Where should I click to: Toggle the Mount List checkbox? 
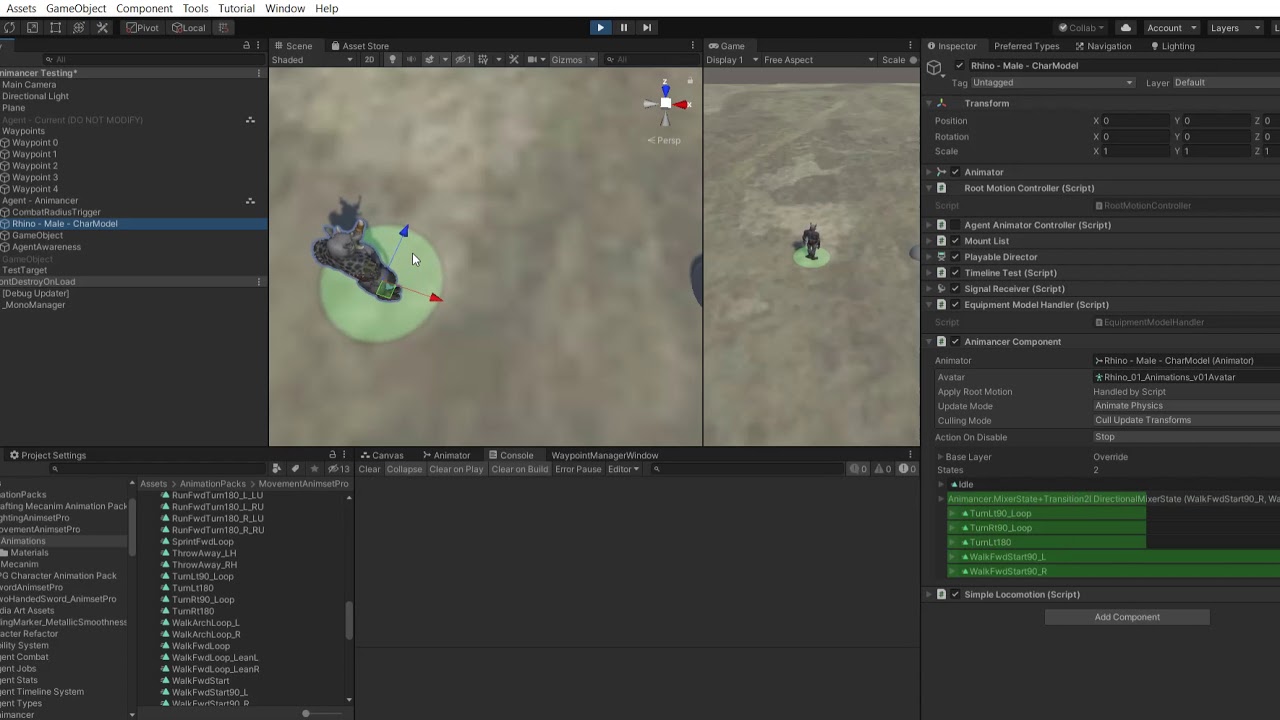point(955,241)
